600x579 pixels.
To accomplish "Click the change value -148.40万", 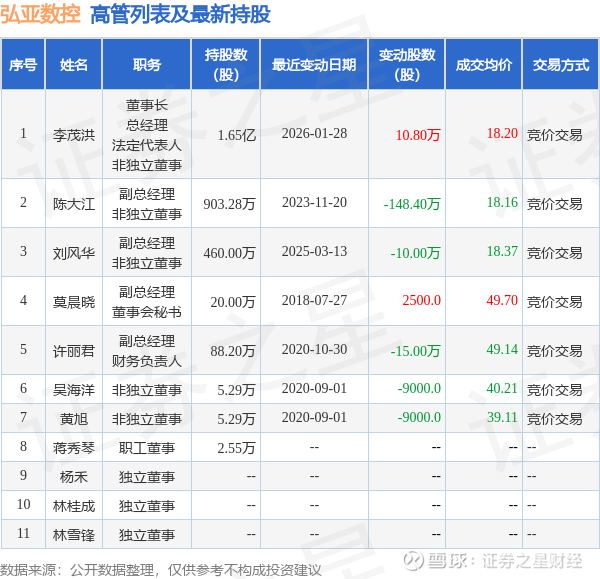I will click(412, 204).
